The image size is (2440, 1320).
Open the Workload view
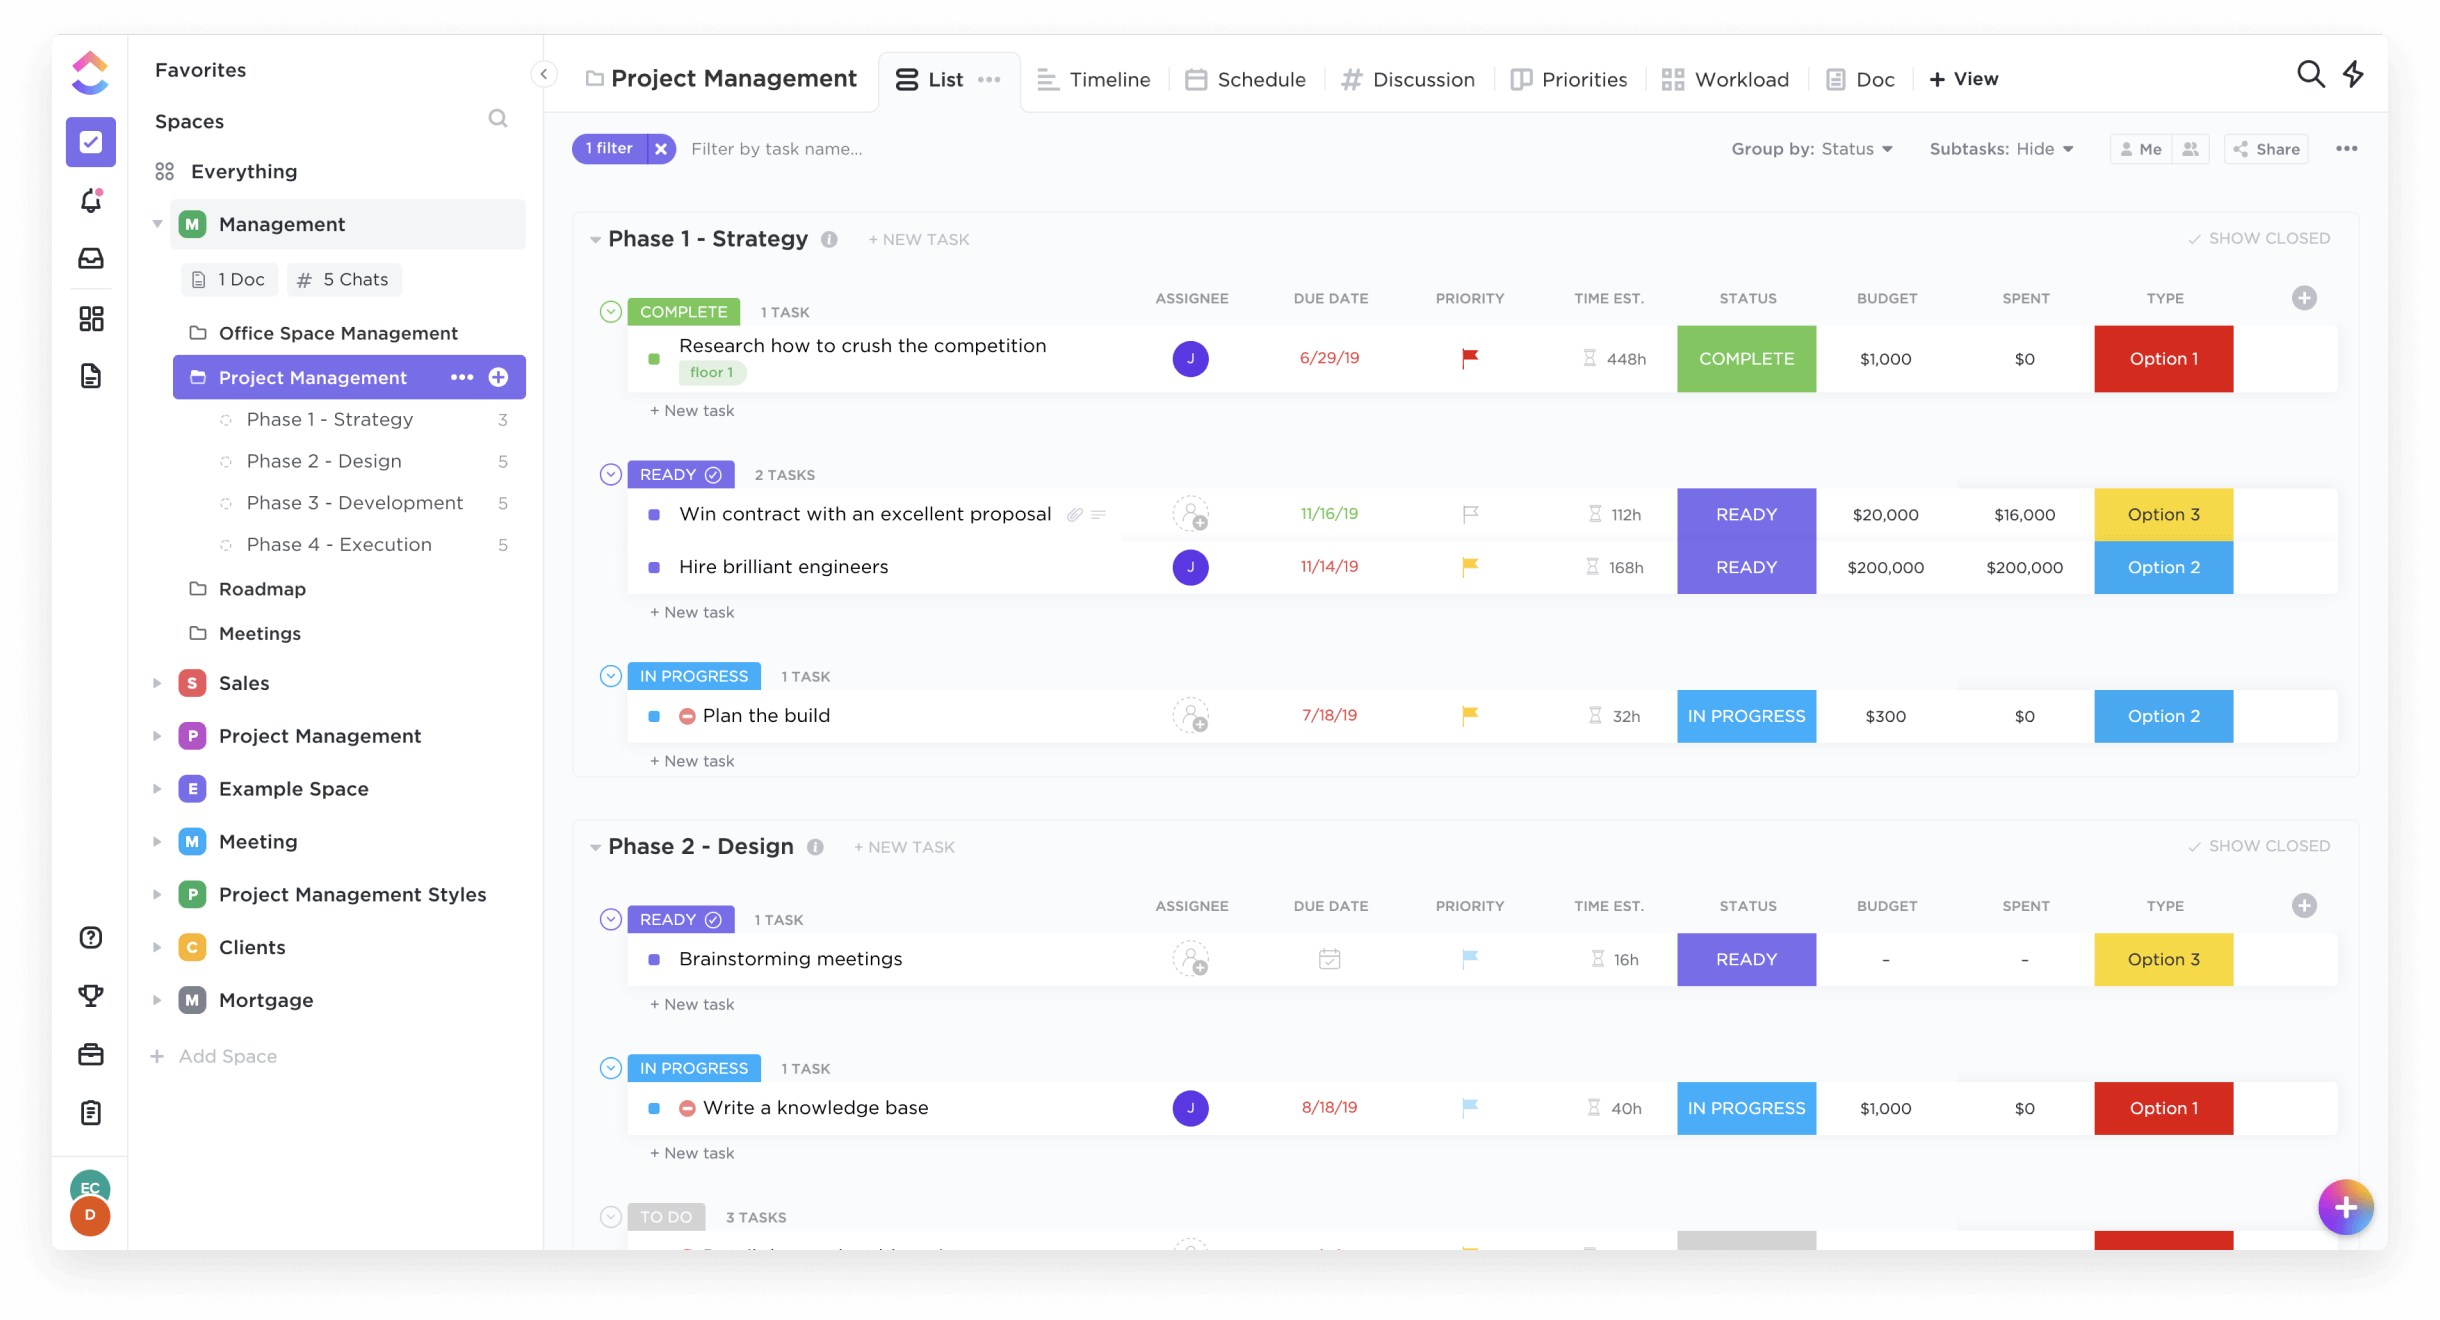click(1726, 78)
